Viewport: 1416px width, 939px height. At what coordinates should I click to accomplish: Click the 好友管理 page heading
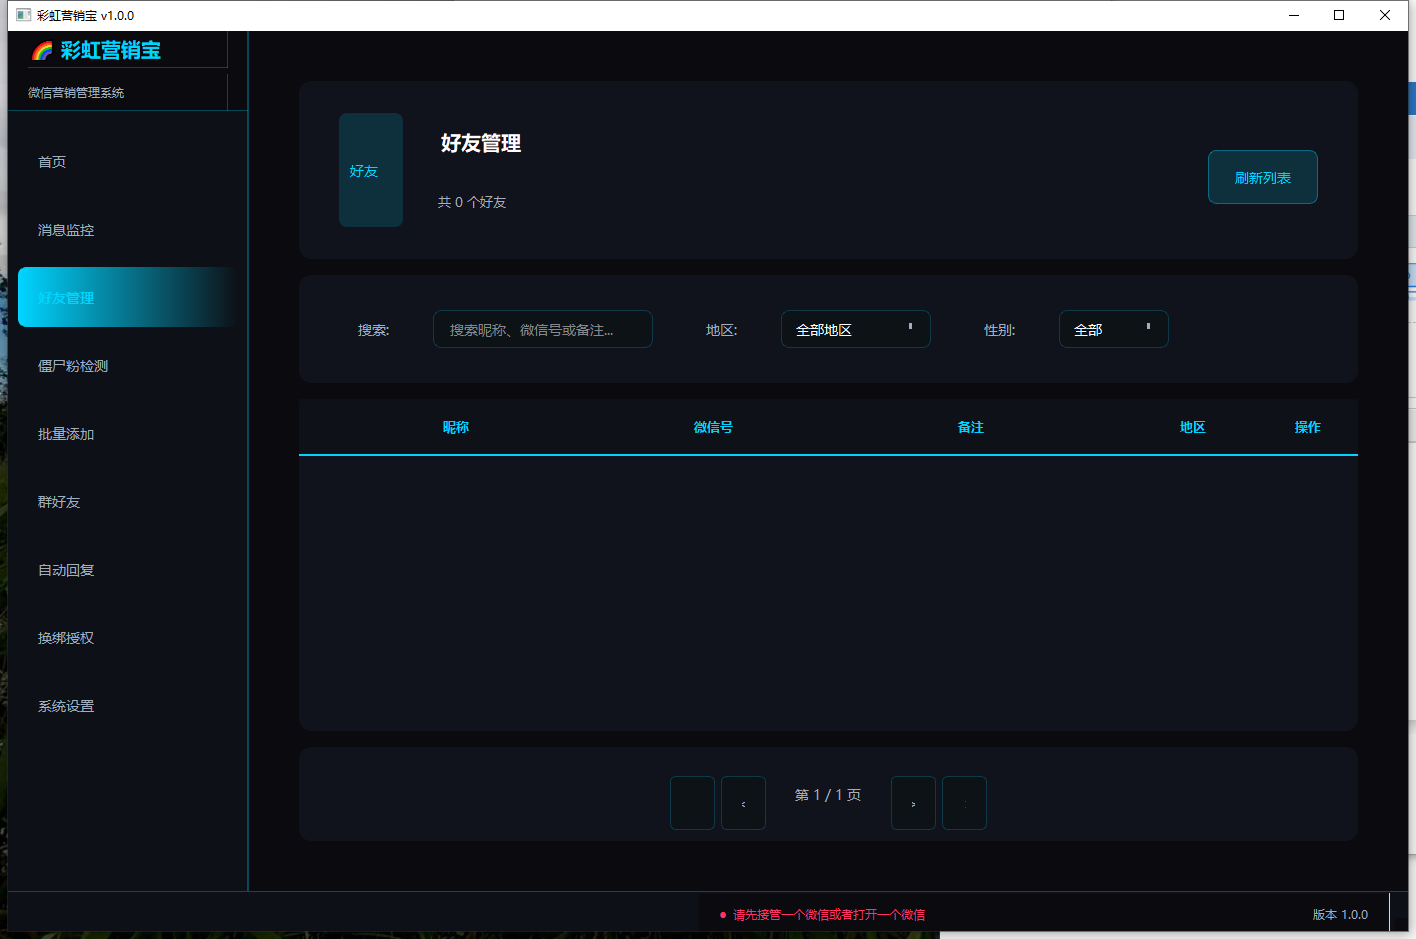tap(481, 143)
